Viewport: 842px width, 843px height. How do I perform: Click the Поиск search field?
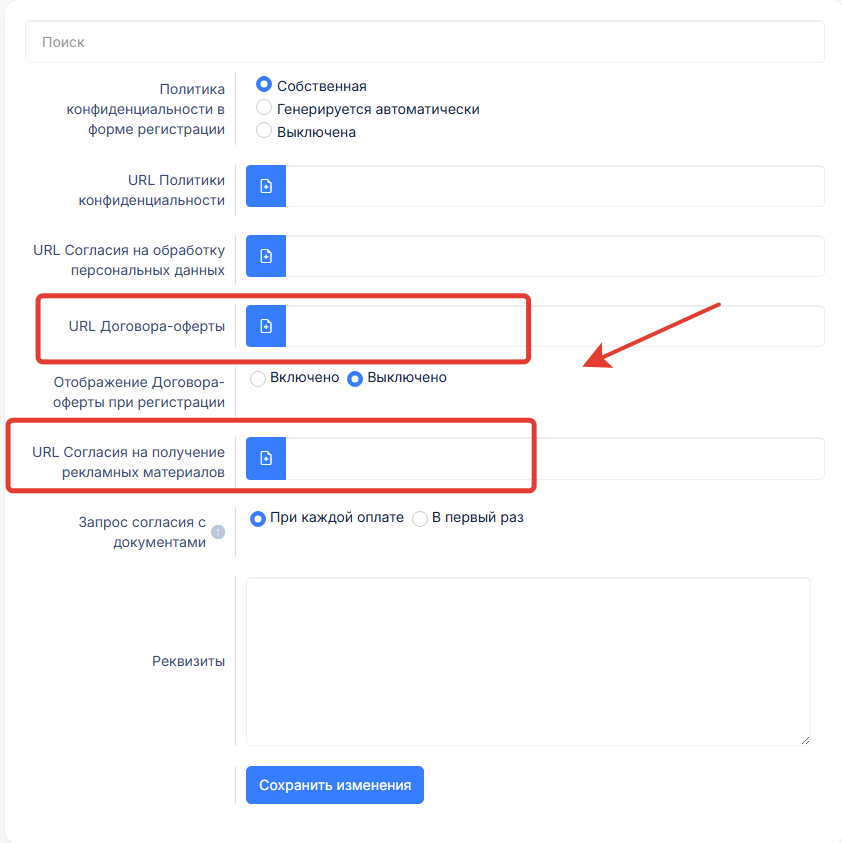[x=425, y=43]
